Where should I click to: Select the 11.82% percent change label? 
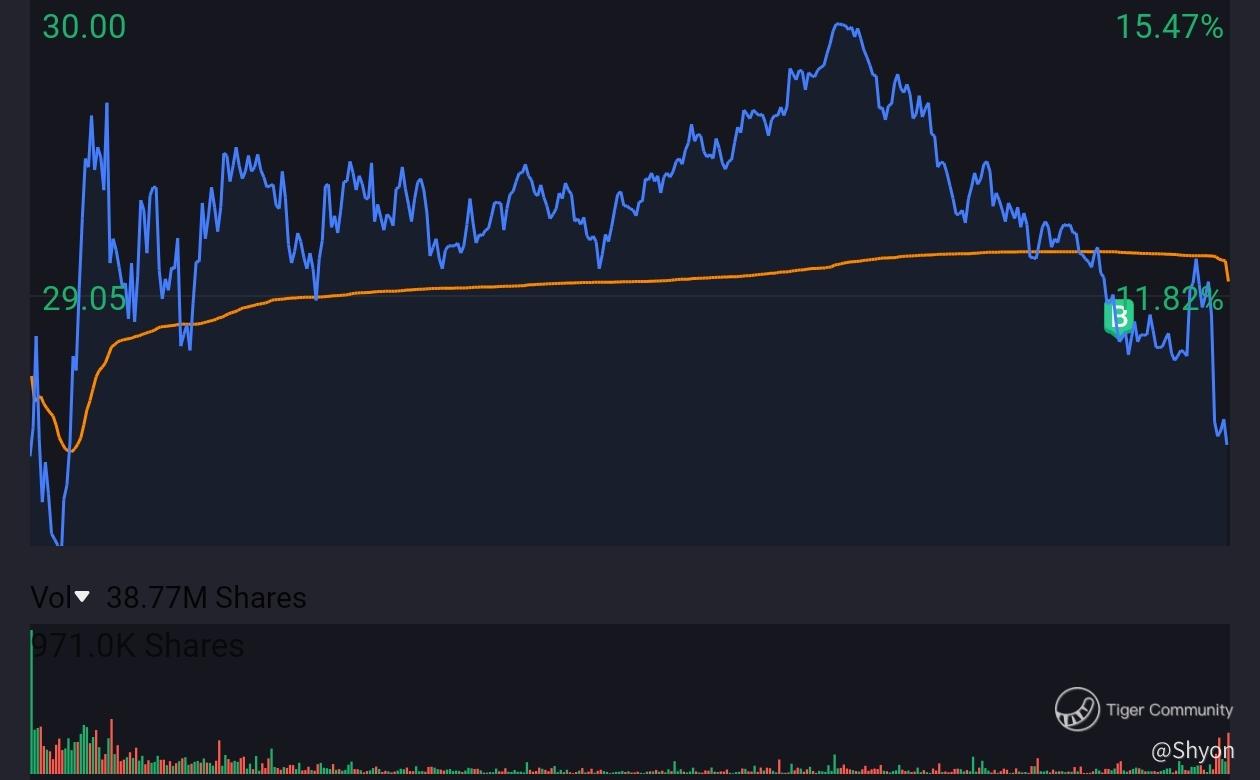(x=1169, y=298)
